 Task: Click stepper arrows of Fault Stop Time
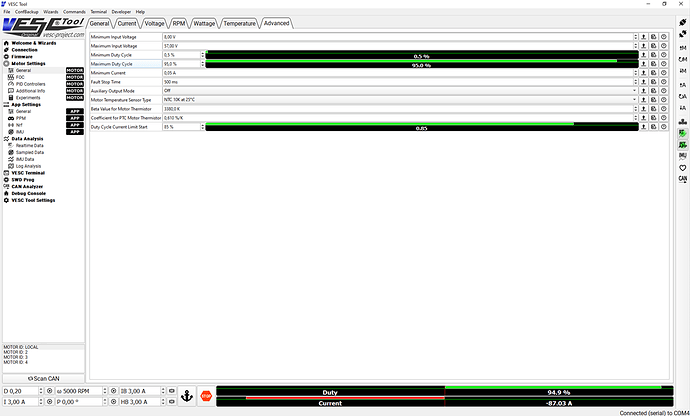point(635,82)
